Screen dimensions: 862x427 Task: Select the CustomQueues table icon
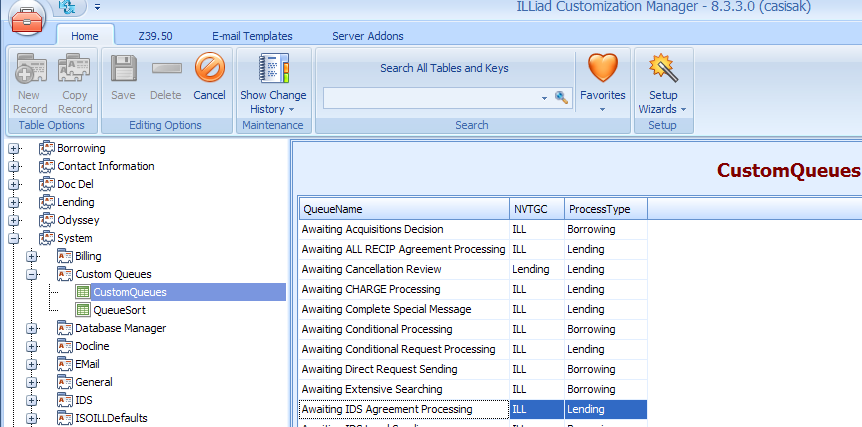84,292
